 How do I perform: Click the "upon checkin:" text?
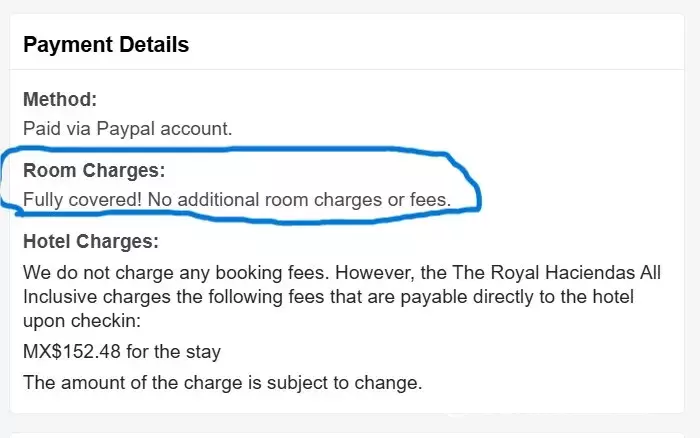click(71, 325)
